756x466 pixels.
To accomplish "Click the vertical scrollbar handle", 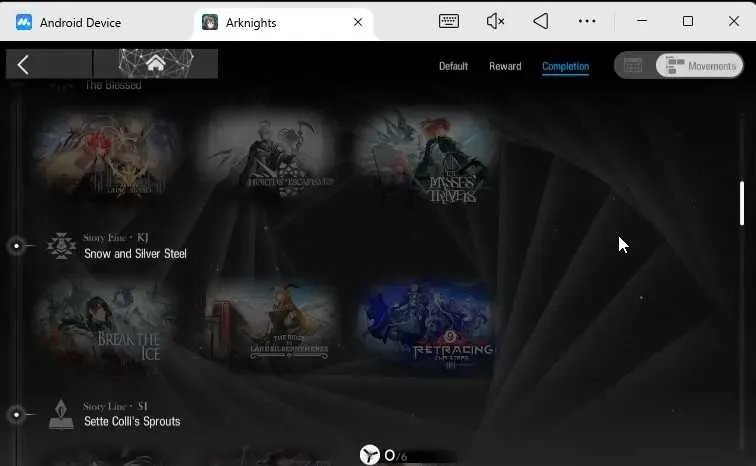I will 742,203.
